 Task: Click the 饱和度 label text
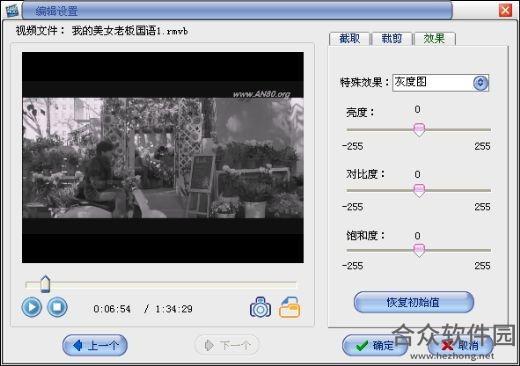pyautogui.click(x=365, y=235)
